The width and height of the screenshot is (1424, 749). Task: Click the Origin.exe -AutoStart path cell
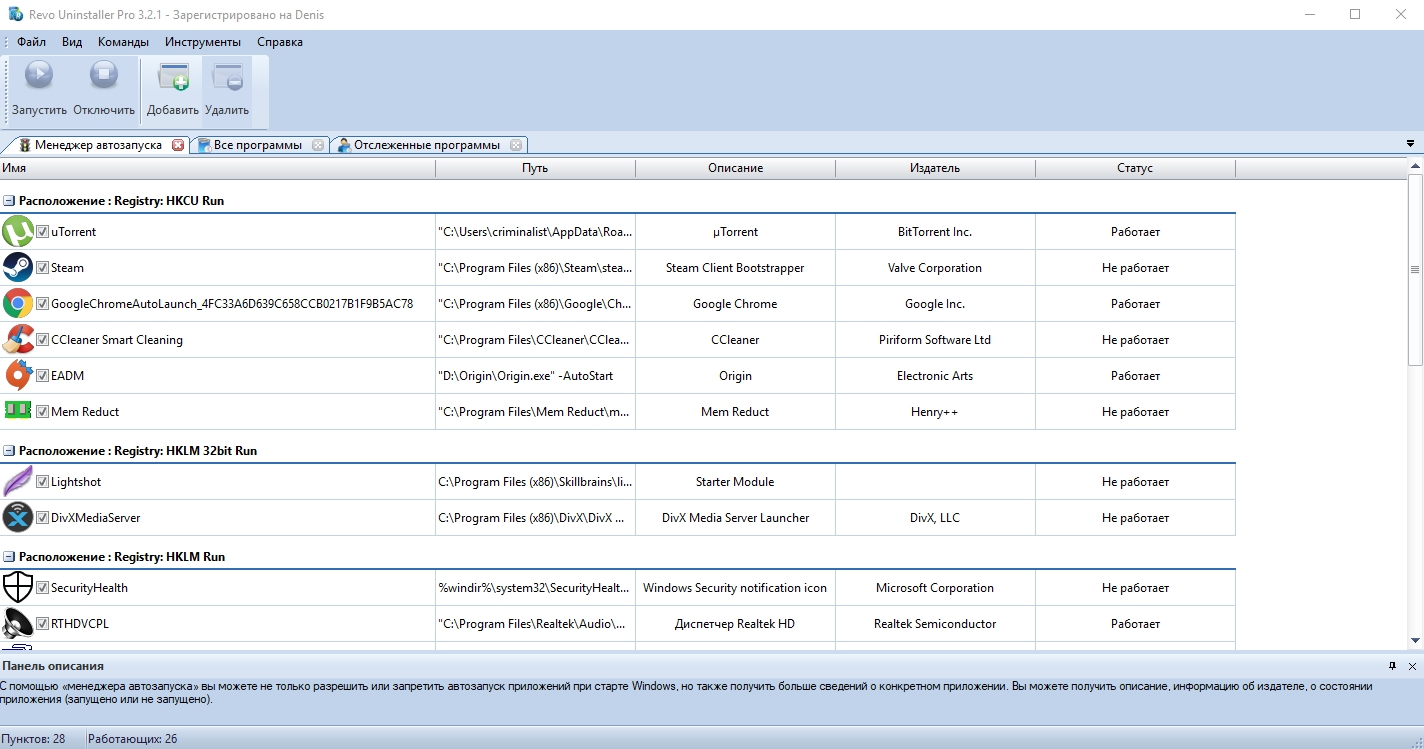536,376
